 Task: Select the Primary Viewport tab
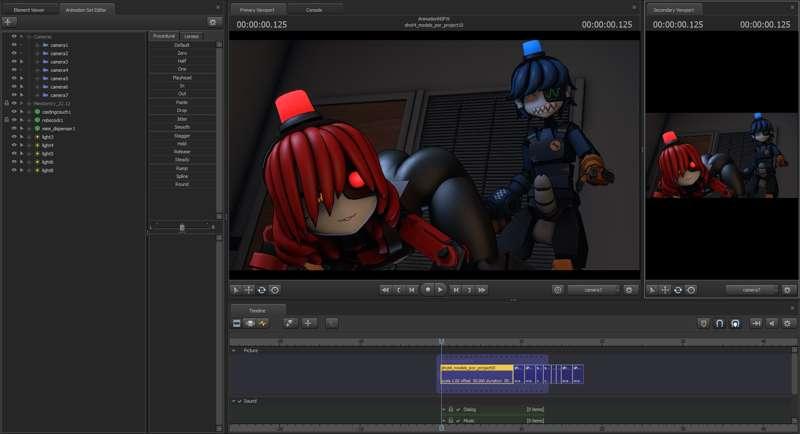coord(257,10)
